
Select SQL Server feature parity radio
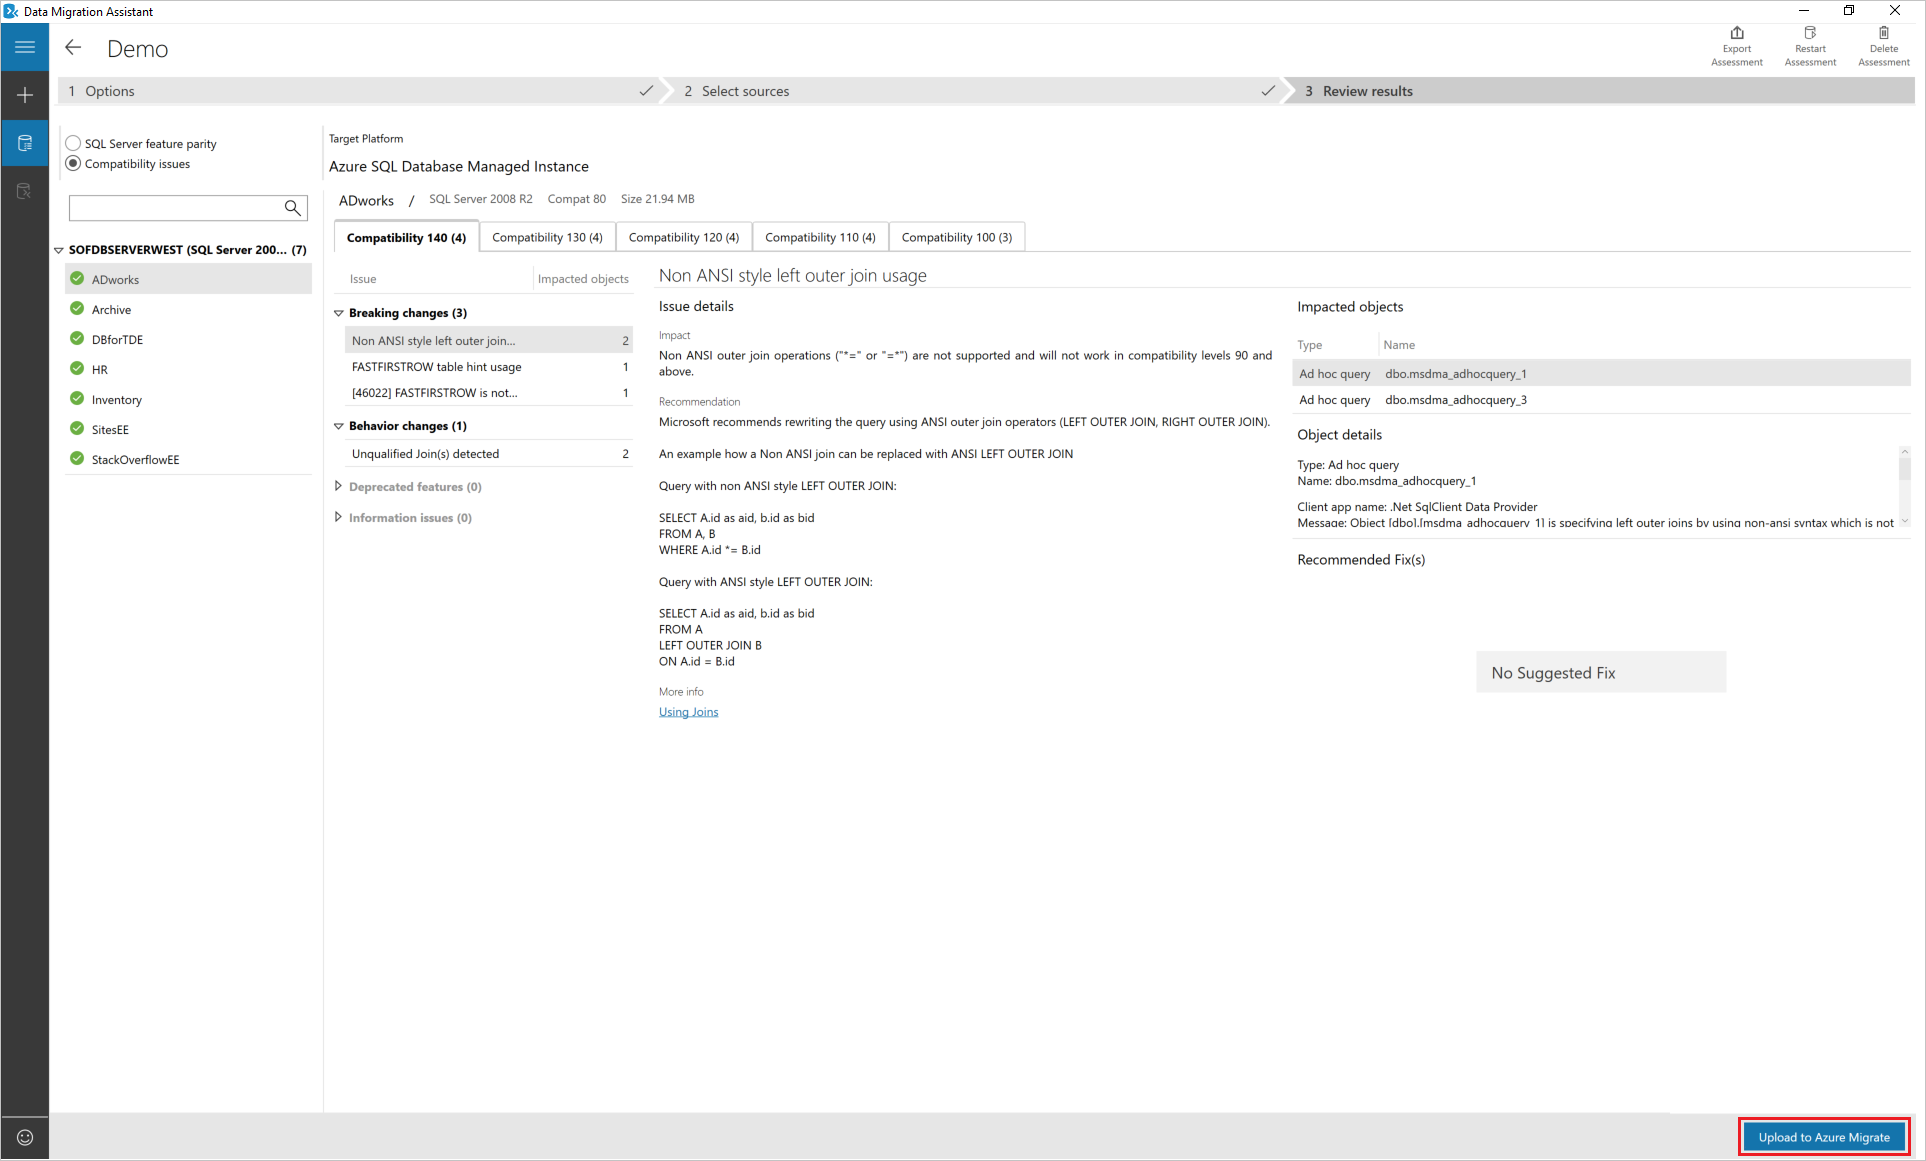[73, 143]
